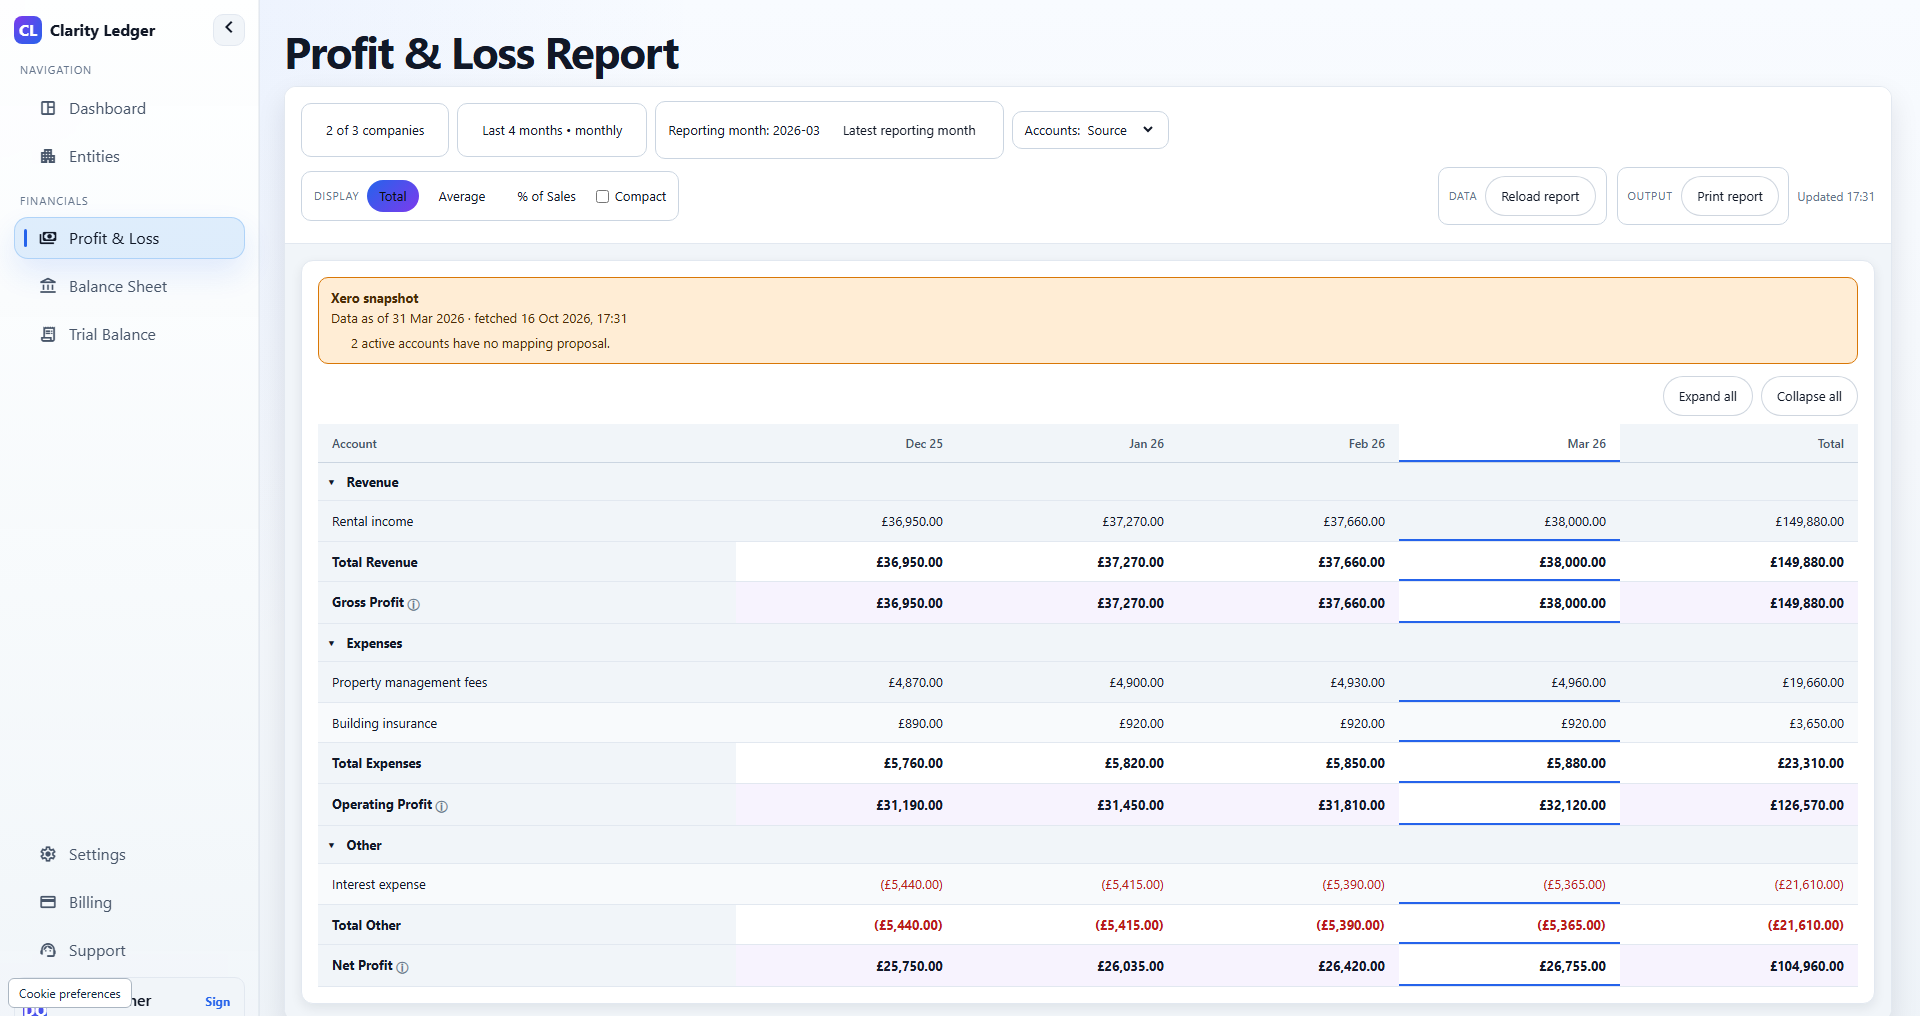1920x1016 pixels.
Task: Click the Clarity Ledger CL logo
Action: click(x=28, y=30)
